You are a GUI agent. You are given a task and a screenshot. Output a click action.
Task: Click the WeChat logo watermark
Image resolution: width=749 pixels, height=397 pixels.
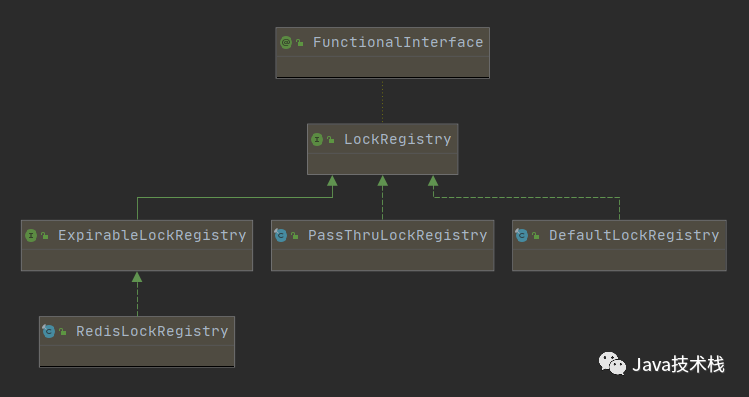[612, 364]
